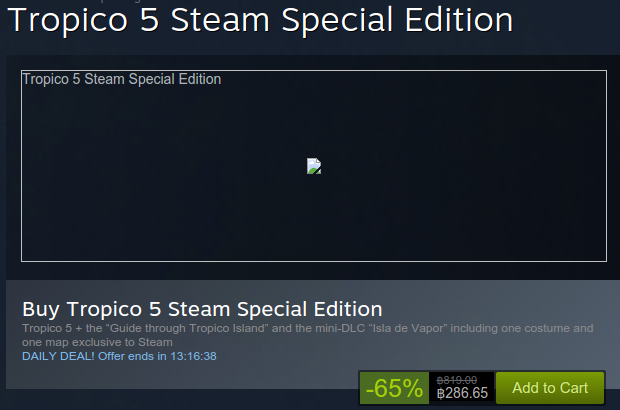This screenshot has width=620, height=410.
Task: Click the -65% discount badge
Action: coord(394,388)
